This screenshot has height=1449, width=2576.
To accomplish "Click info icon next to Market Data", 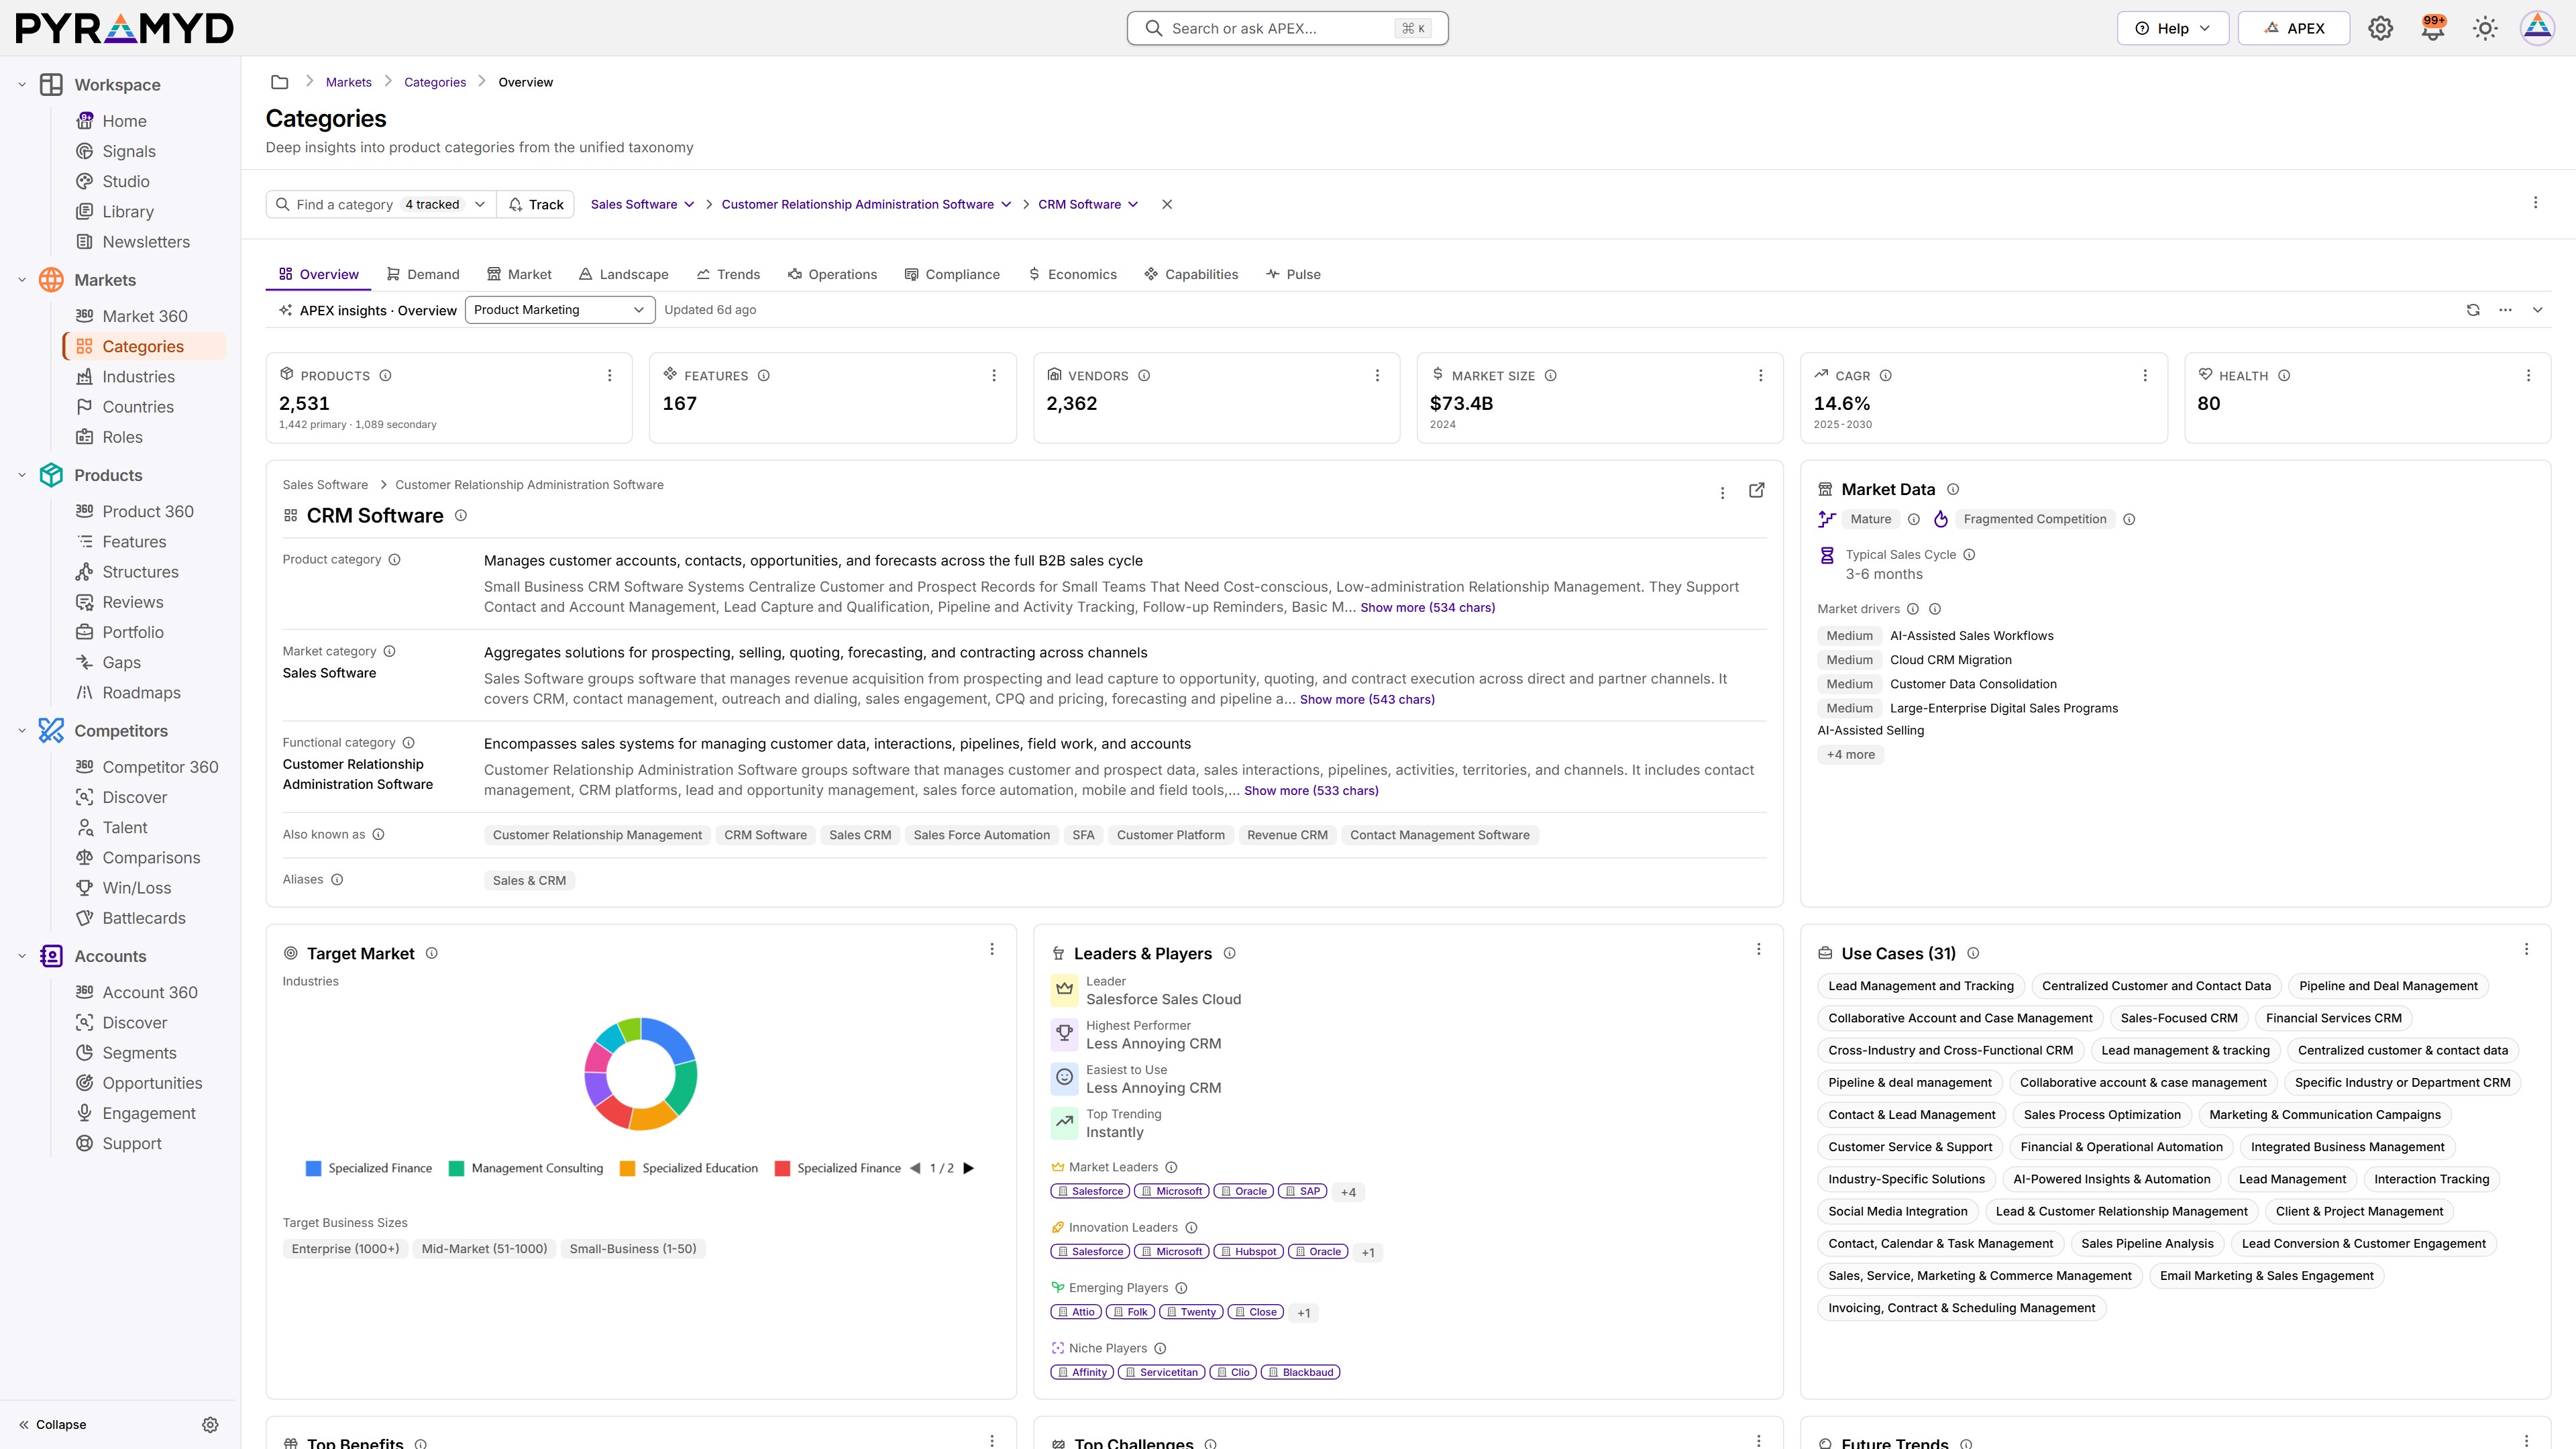I will (1953, 489).
